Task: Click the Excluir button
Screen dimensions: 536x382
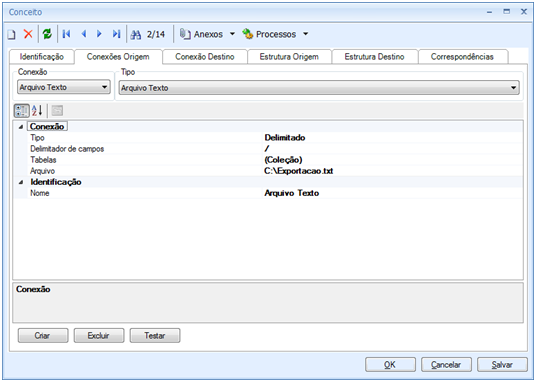Action: click(99, 335)
